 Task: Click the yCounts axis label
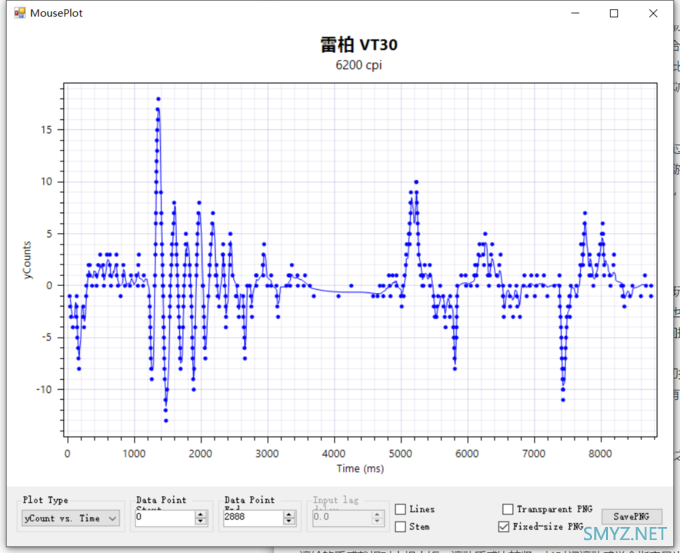27,260
